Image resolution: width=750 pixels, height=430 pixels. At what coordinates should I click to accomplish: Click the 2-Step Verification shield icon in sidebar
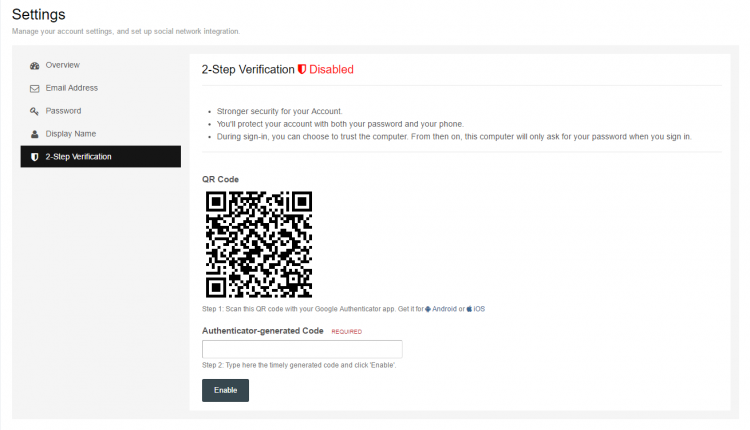tap(34, 157)
